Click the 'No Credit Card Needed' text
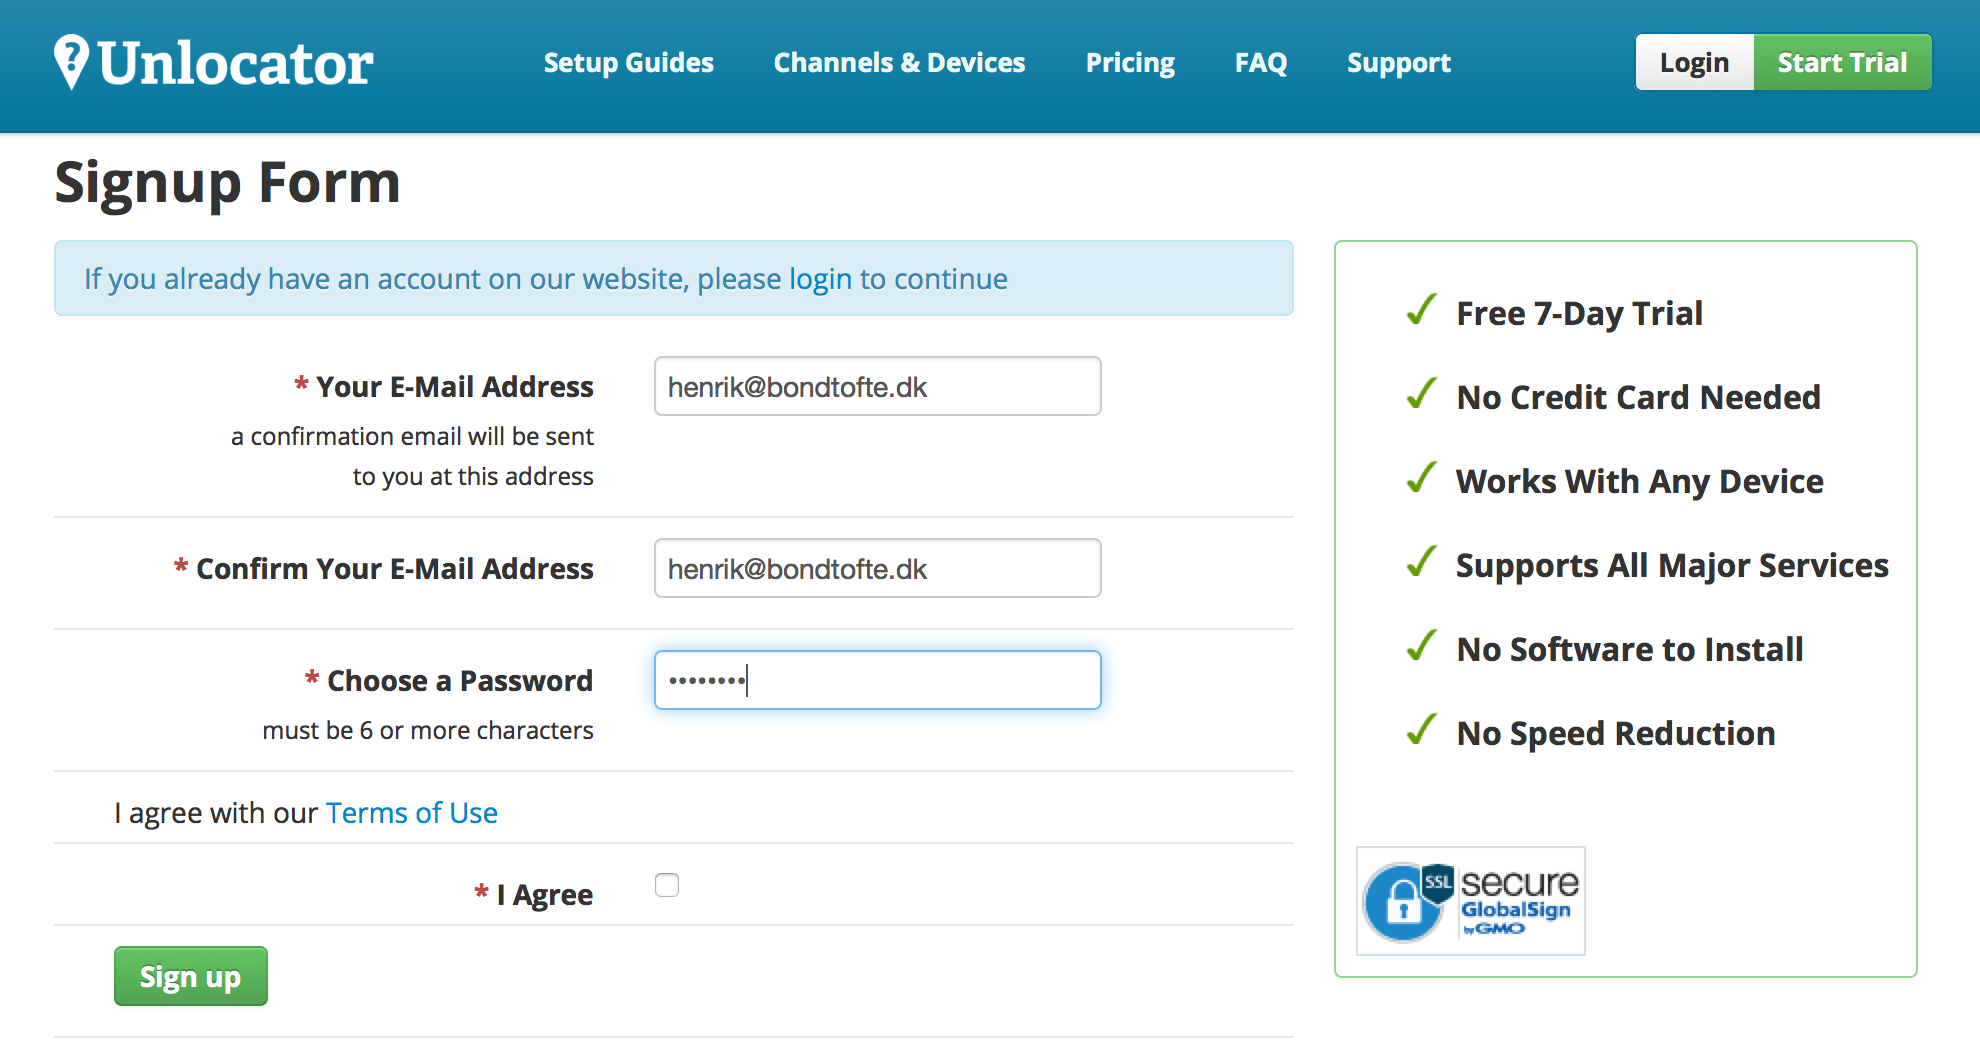 [x=1638, y=398]
